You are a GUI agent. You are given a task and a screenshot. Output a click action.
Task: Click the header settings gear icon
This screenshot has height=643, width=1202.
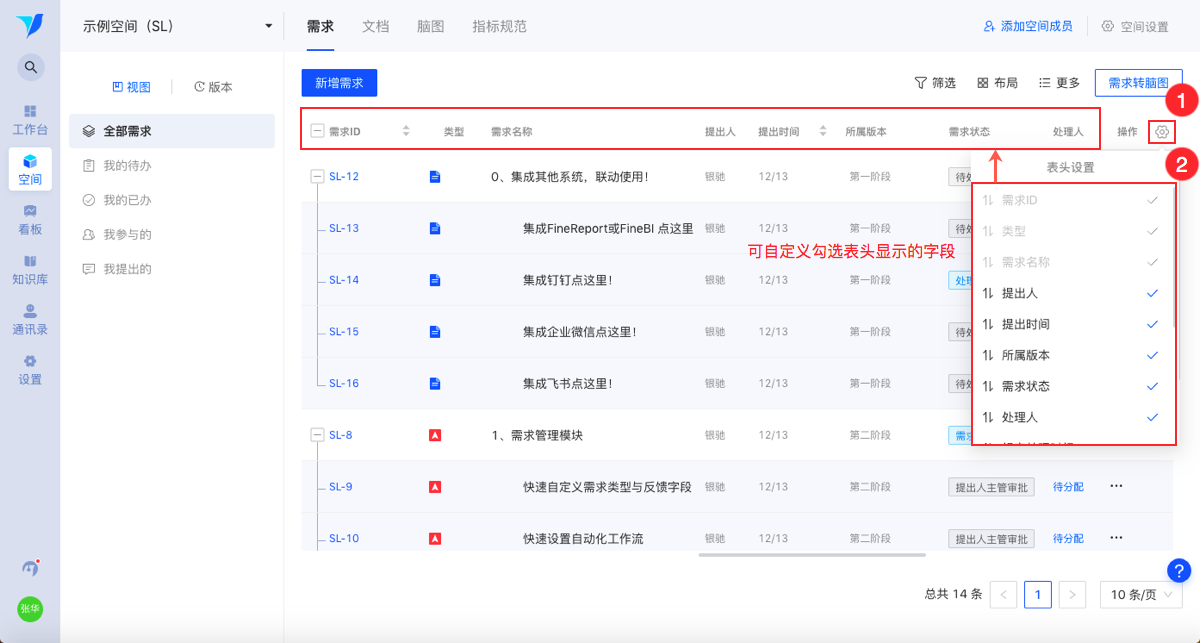click(x=1162, y=132)
